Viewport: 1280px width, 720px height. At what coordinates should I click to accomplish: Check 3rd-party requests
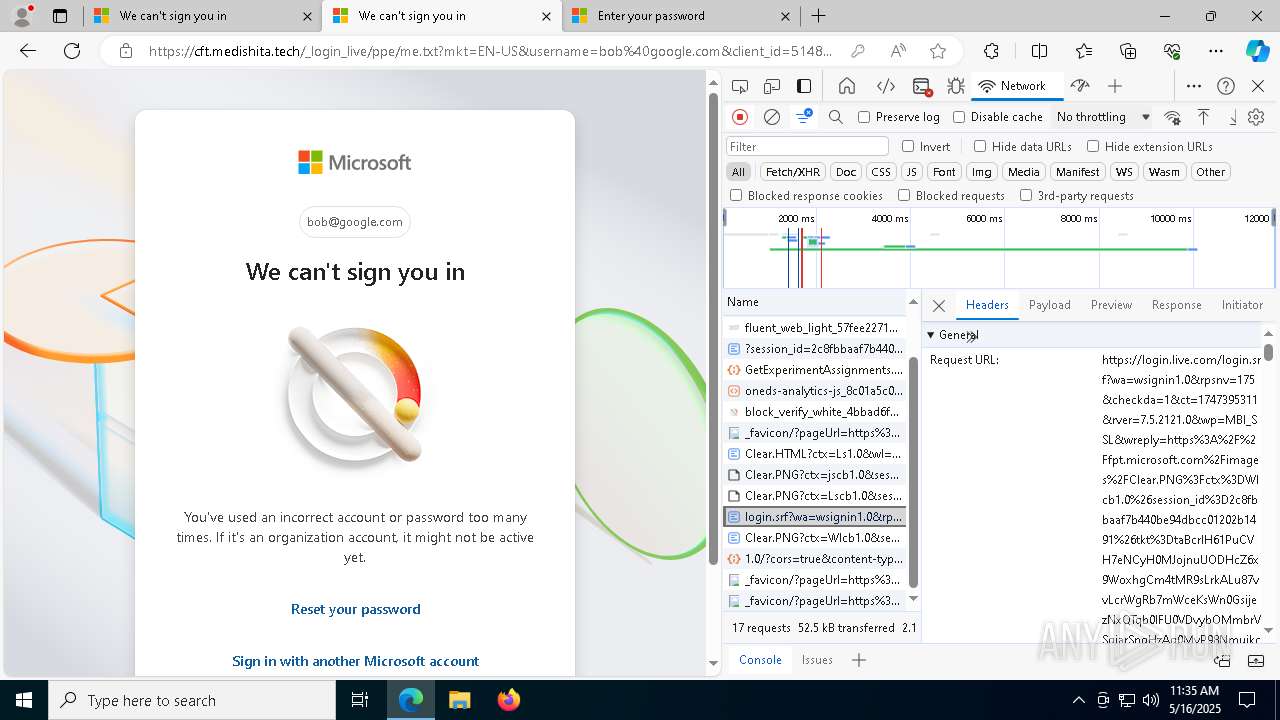point(1026,196)
